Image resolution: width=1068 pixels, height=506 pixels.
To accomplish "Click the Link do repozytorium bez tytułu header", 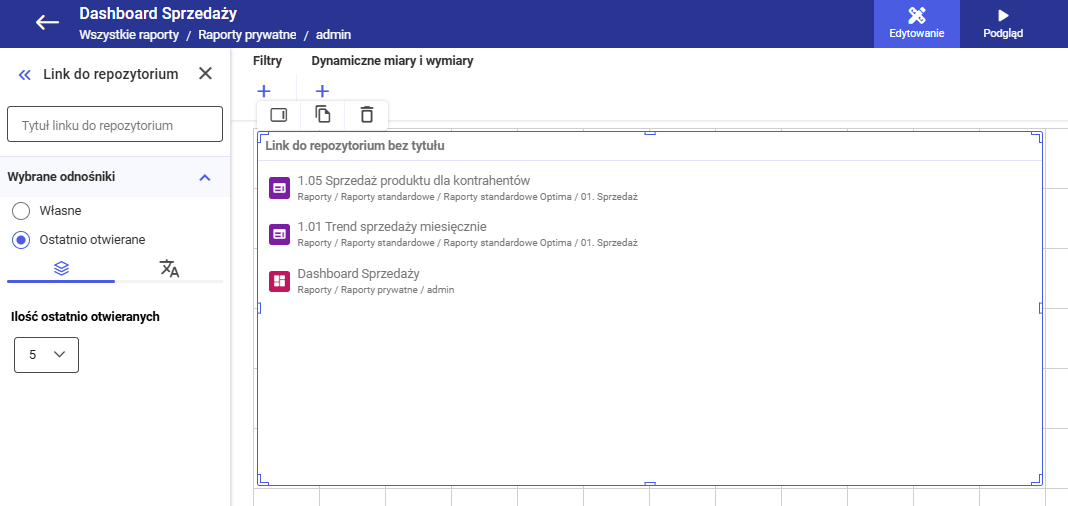I will 355,146.
